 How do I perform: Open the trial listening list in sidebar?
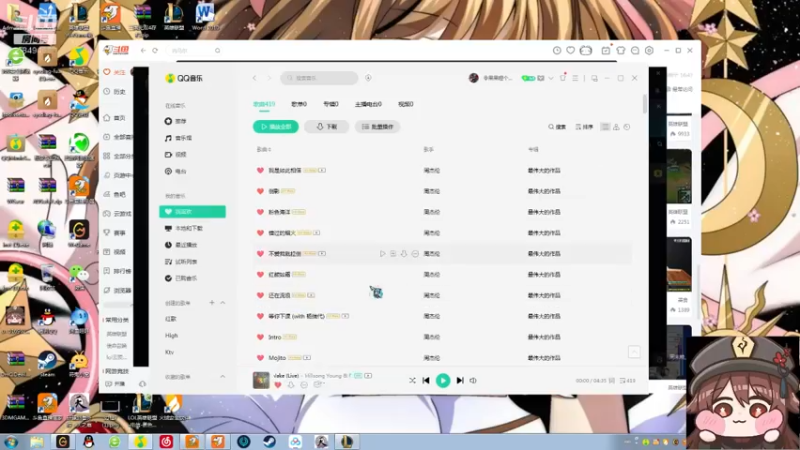(x=181, y=262)
